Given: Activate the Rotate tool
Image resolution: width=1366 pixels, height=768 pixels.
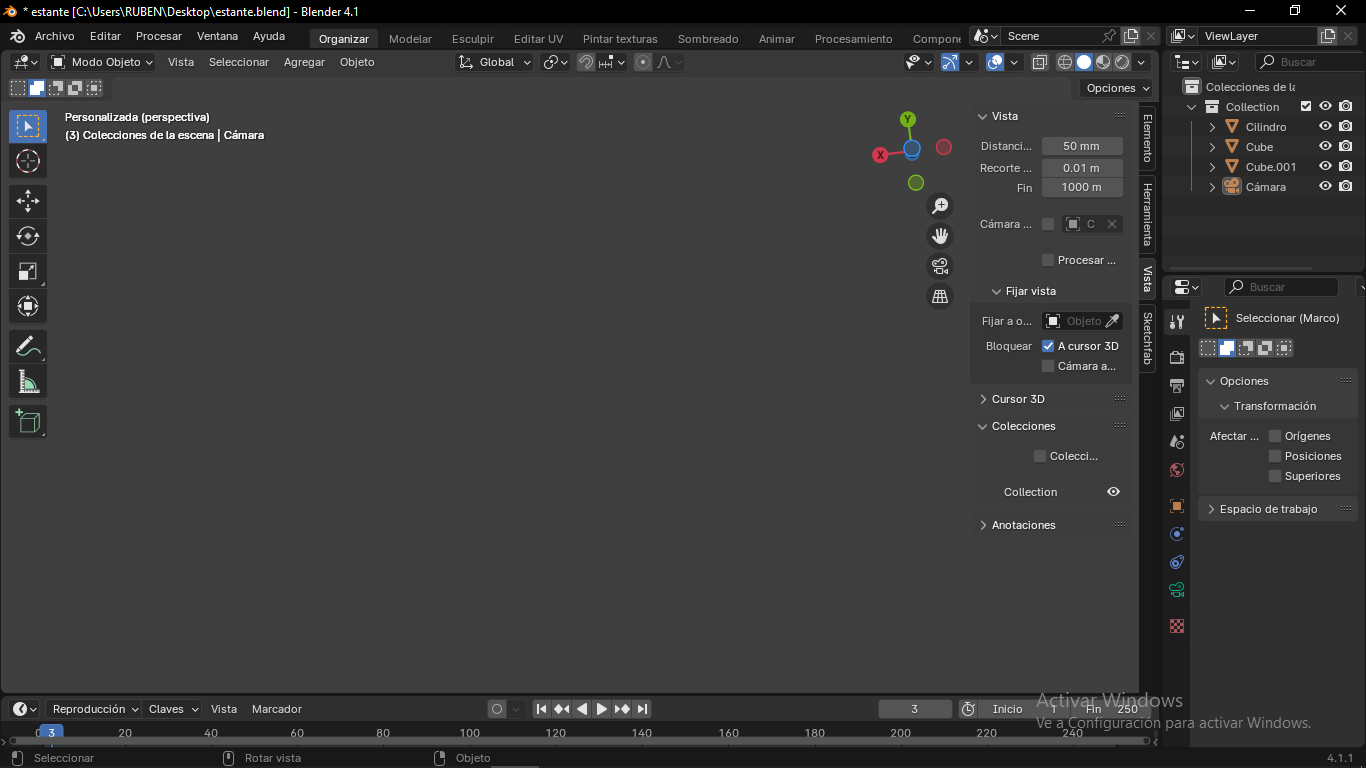Looking at the screenshot, I should click(28, 236).
